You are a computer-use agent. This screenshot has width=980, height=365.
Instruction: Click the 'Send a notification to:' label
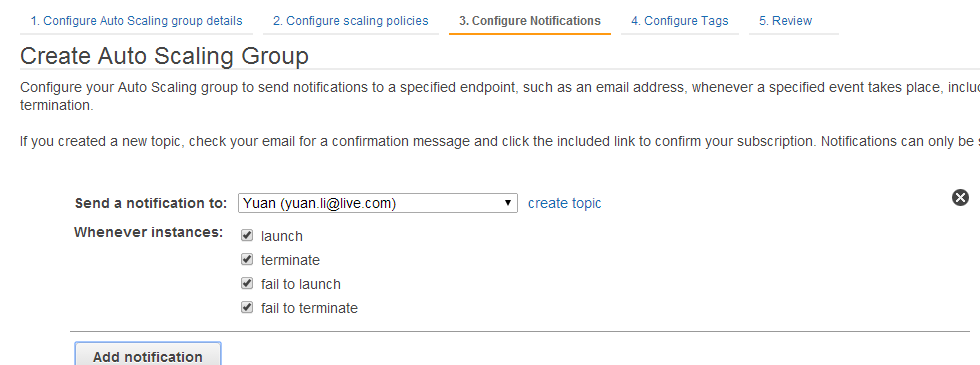pos(151,203)
